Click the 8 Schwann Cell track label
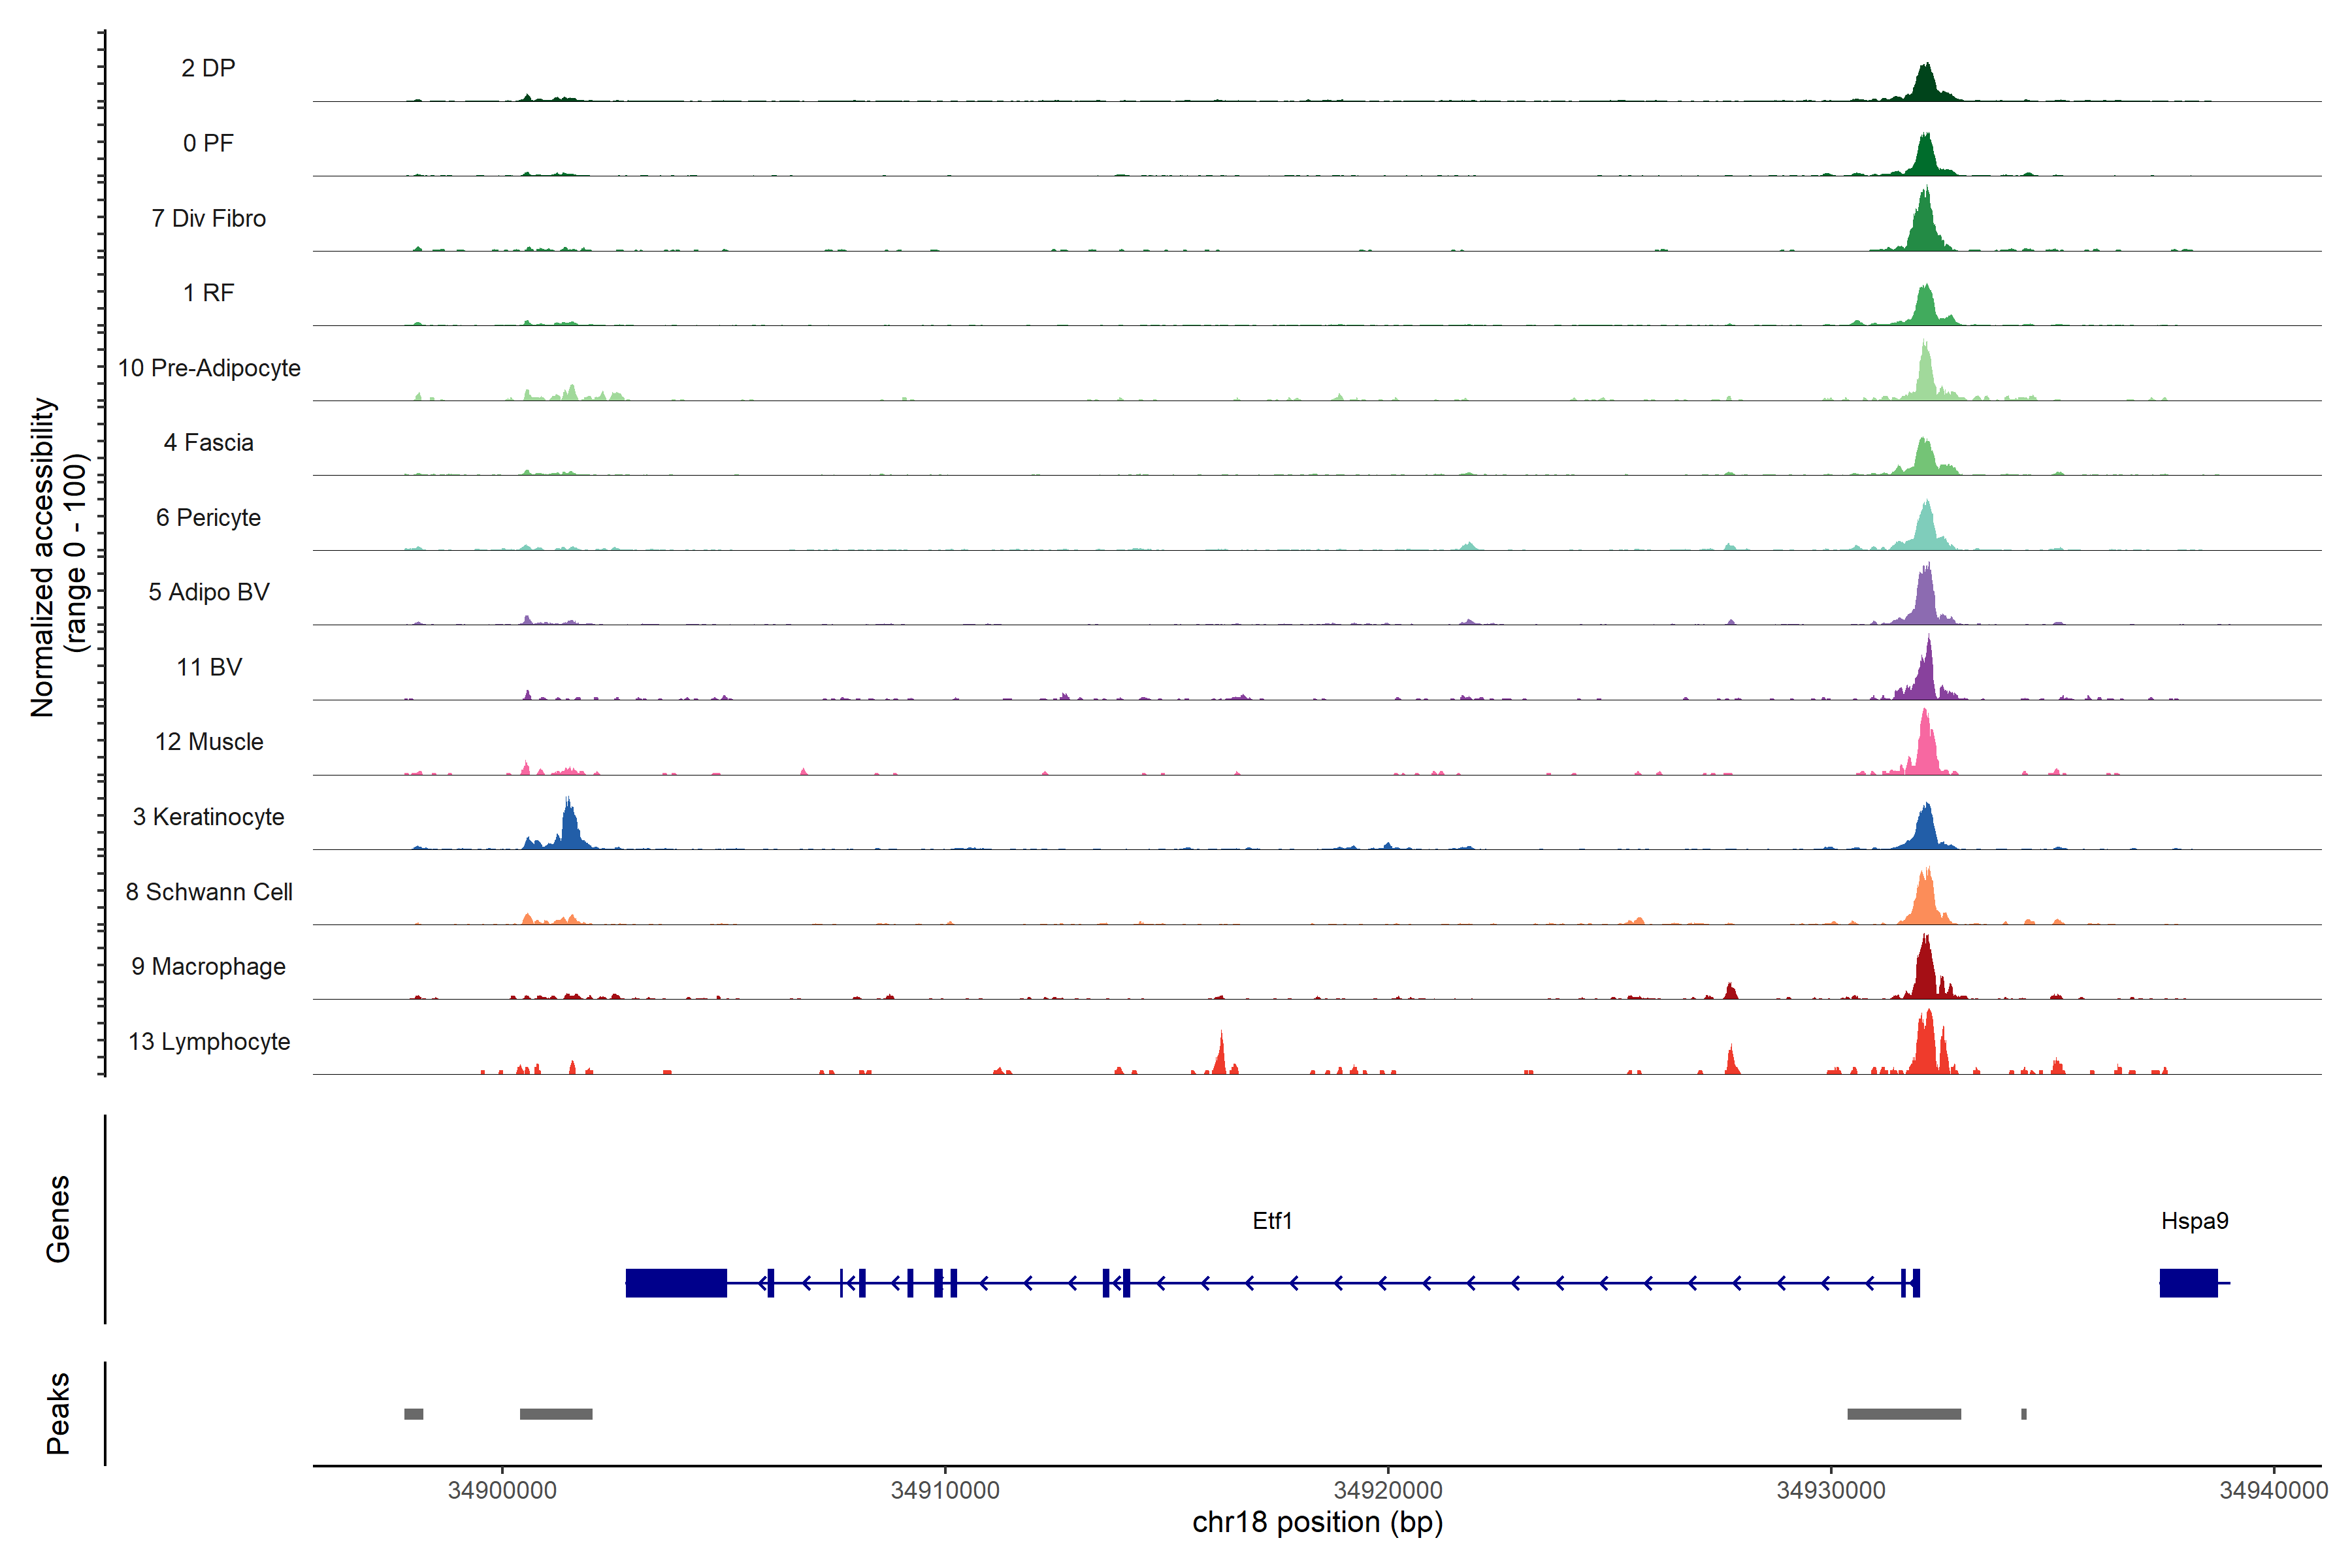This screenshot has width=2352, height=1568. 209,891
